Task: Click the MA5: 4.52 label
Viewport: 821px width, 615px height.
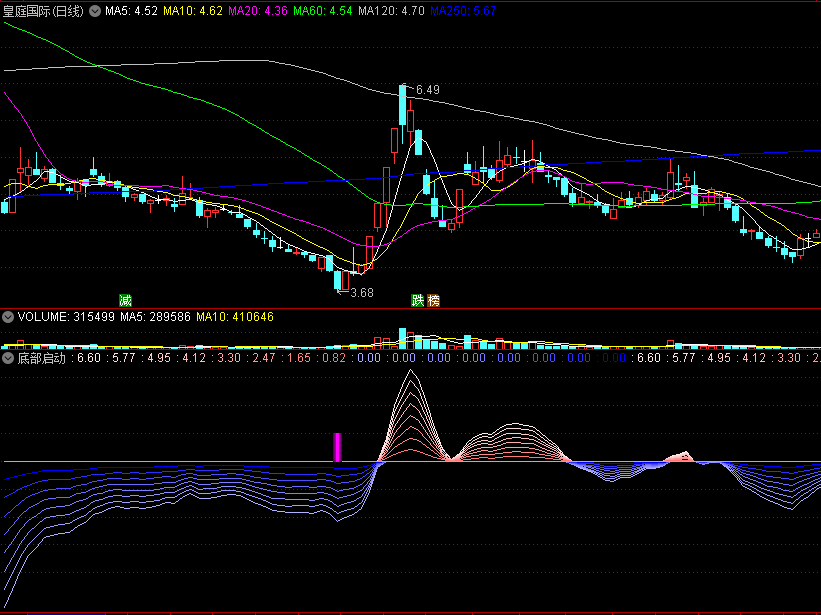Action: (131, 11)
